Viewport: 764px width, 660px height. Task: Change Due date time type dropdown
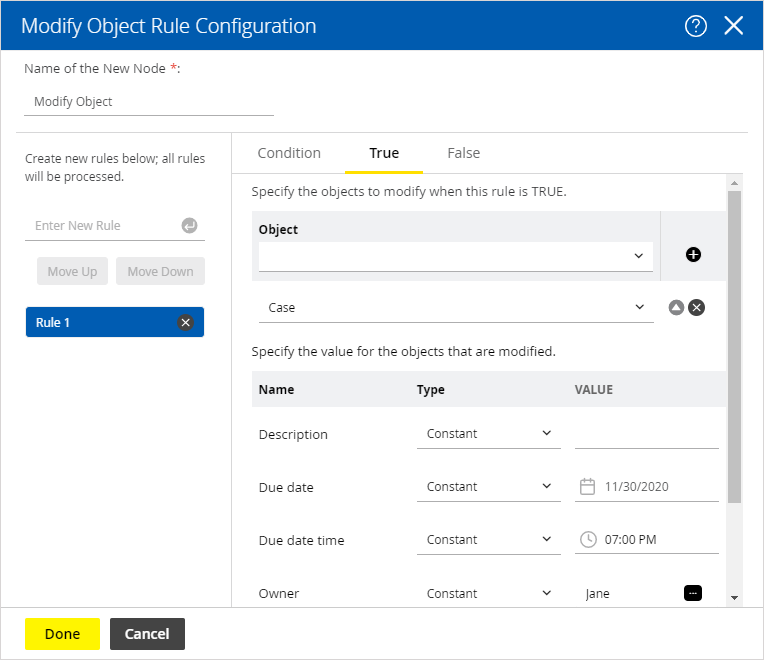coord(488,540)
